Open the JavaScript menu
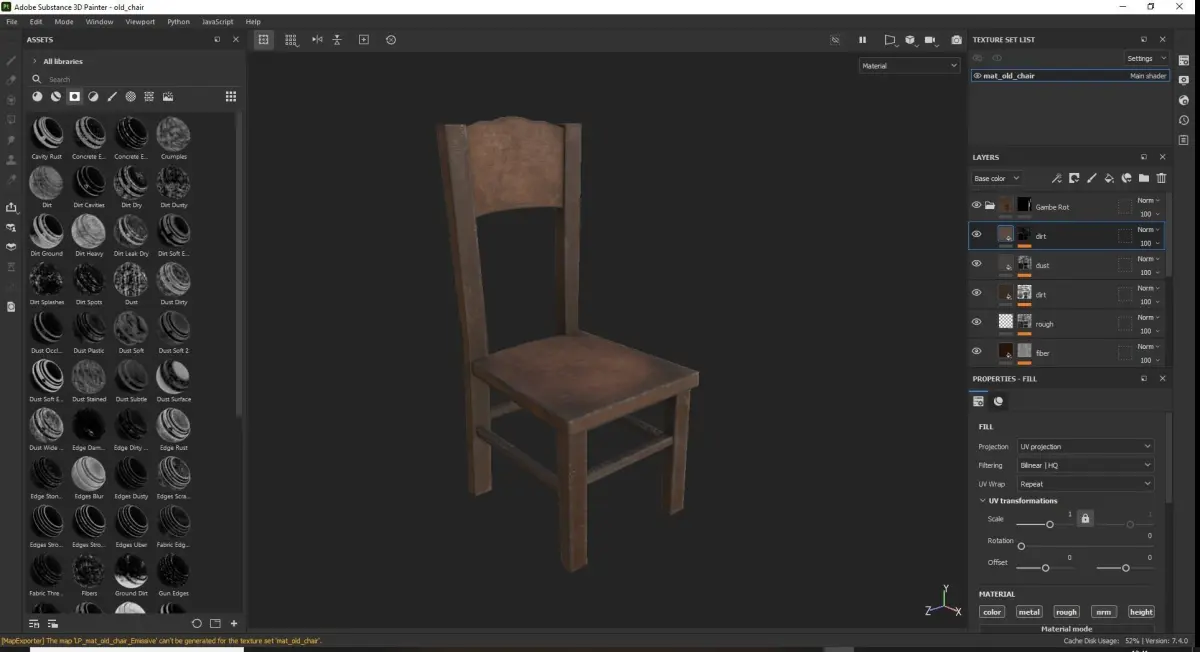This screenshot has height=652, width=1200. tap(217, 21)
